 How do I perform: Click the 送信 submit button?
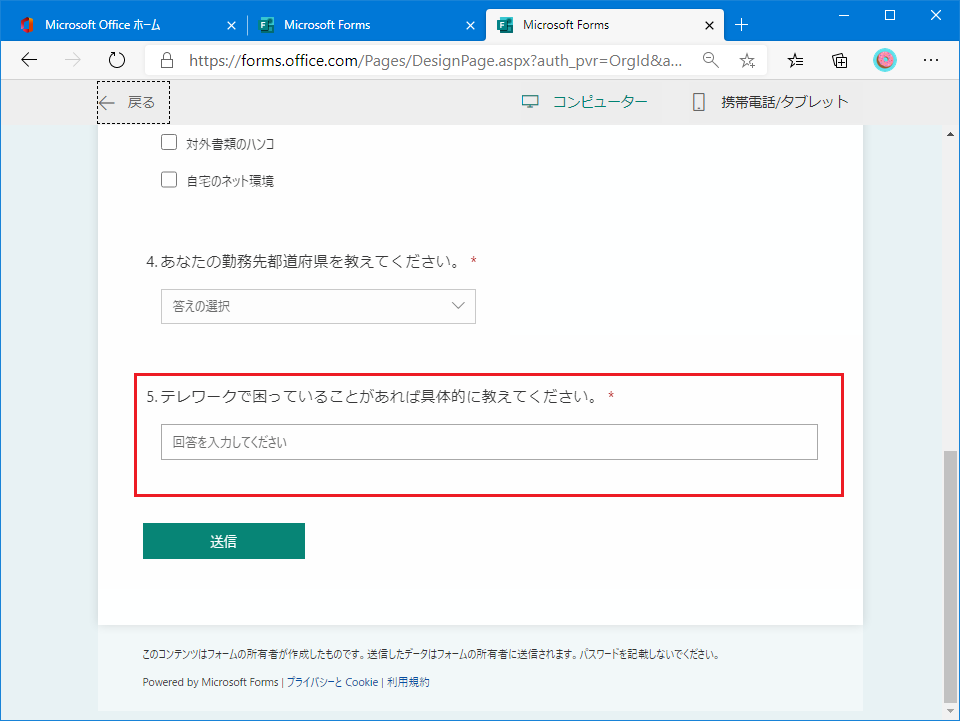point(224,541)
